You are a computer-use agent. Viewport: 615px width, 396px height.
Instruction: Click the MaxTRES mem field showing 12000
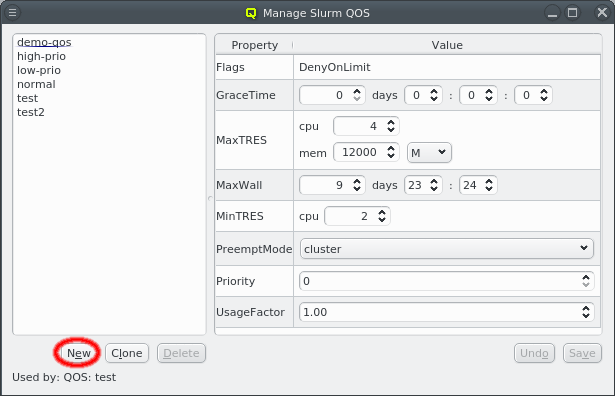pyautogui.click(x=366, y=152)
